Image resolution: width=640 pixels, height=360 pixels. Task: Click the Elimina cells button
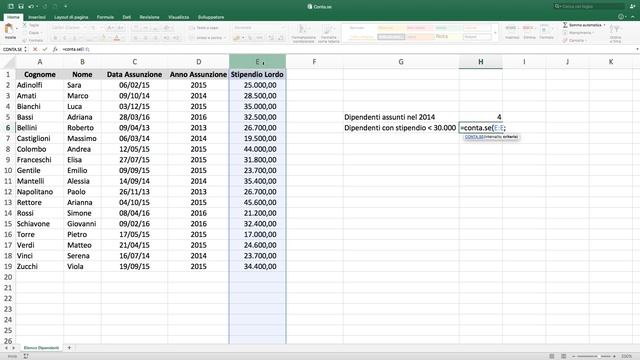[x=529, y=32]
